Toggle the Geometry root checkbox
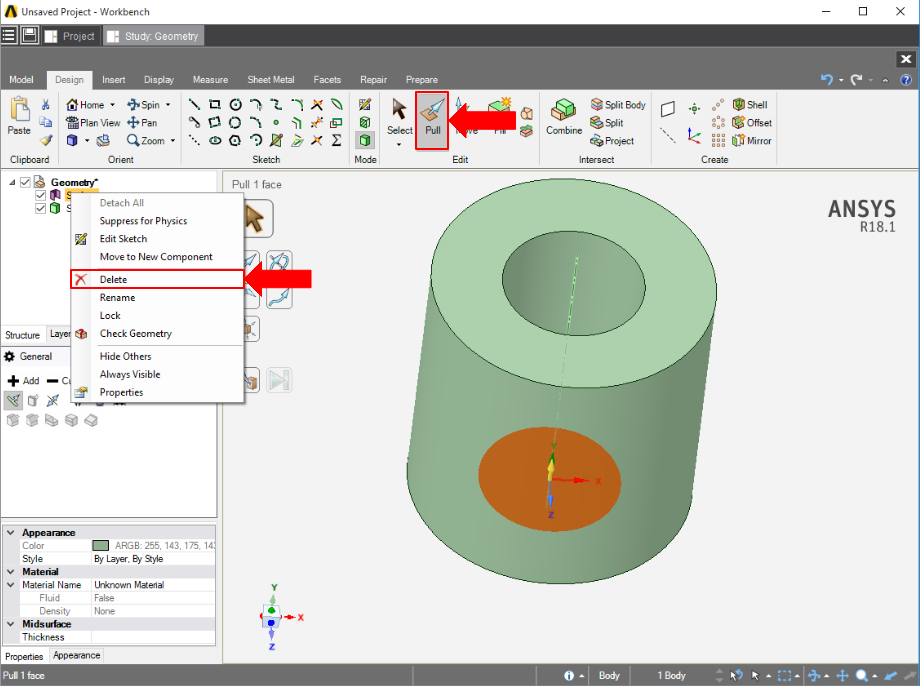This screenshot has width=920, height=686. click(x=25, y=183)
